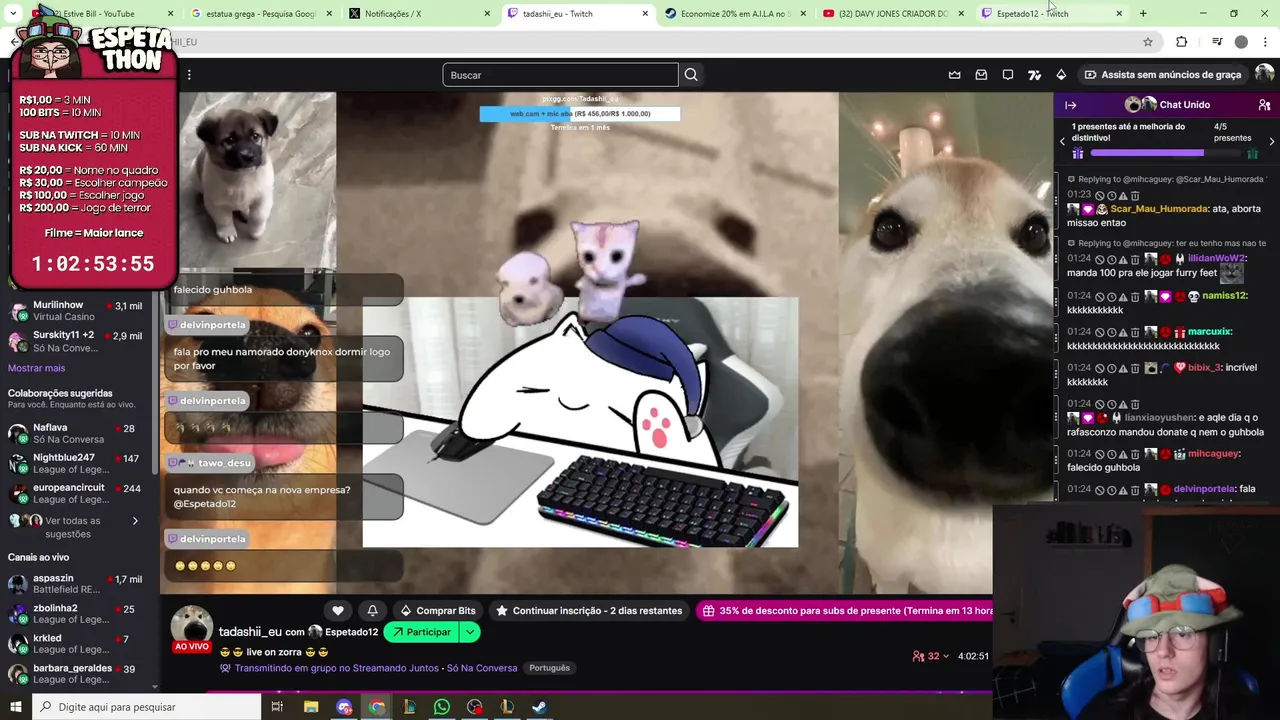Open the Prime Loot crown icon

(x=954, y=75)
